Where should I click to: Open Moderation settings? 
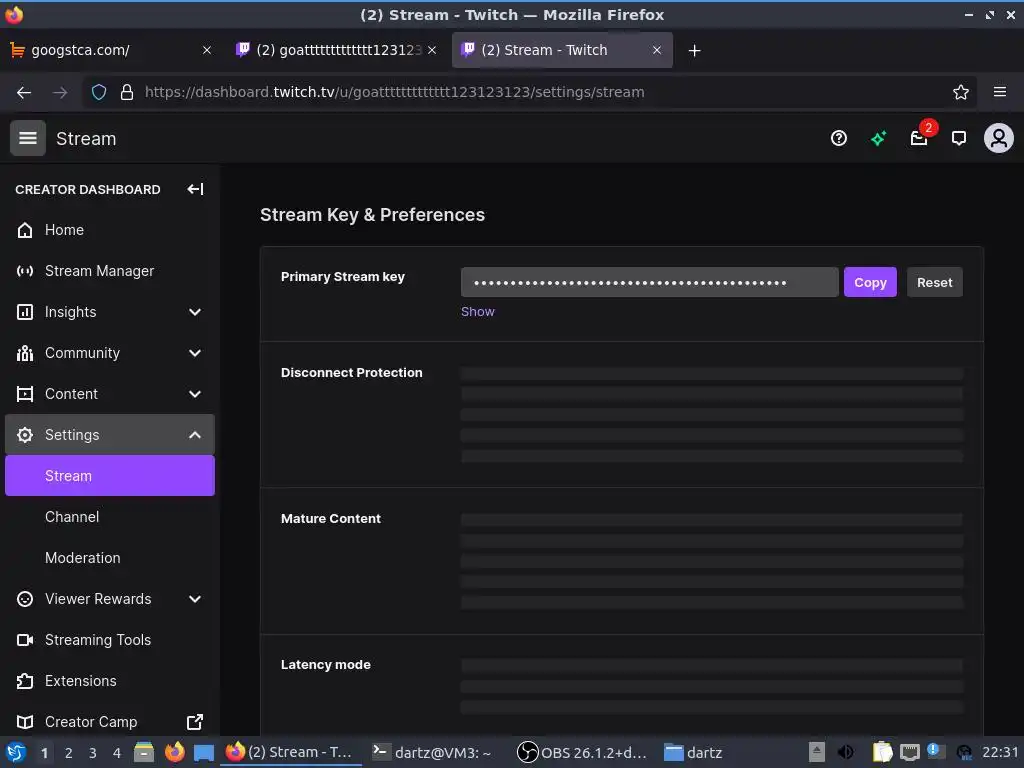110,558
